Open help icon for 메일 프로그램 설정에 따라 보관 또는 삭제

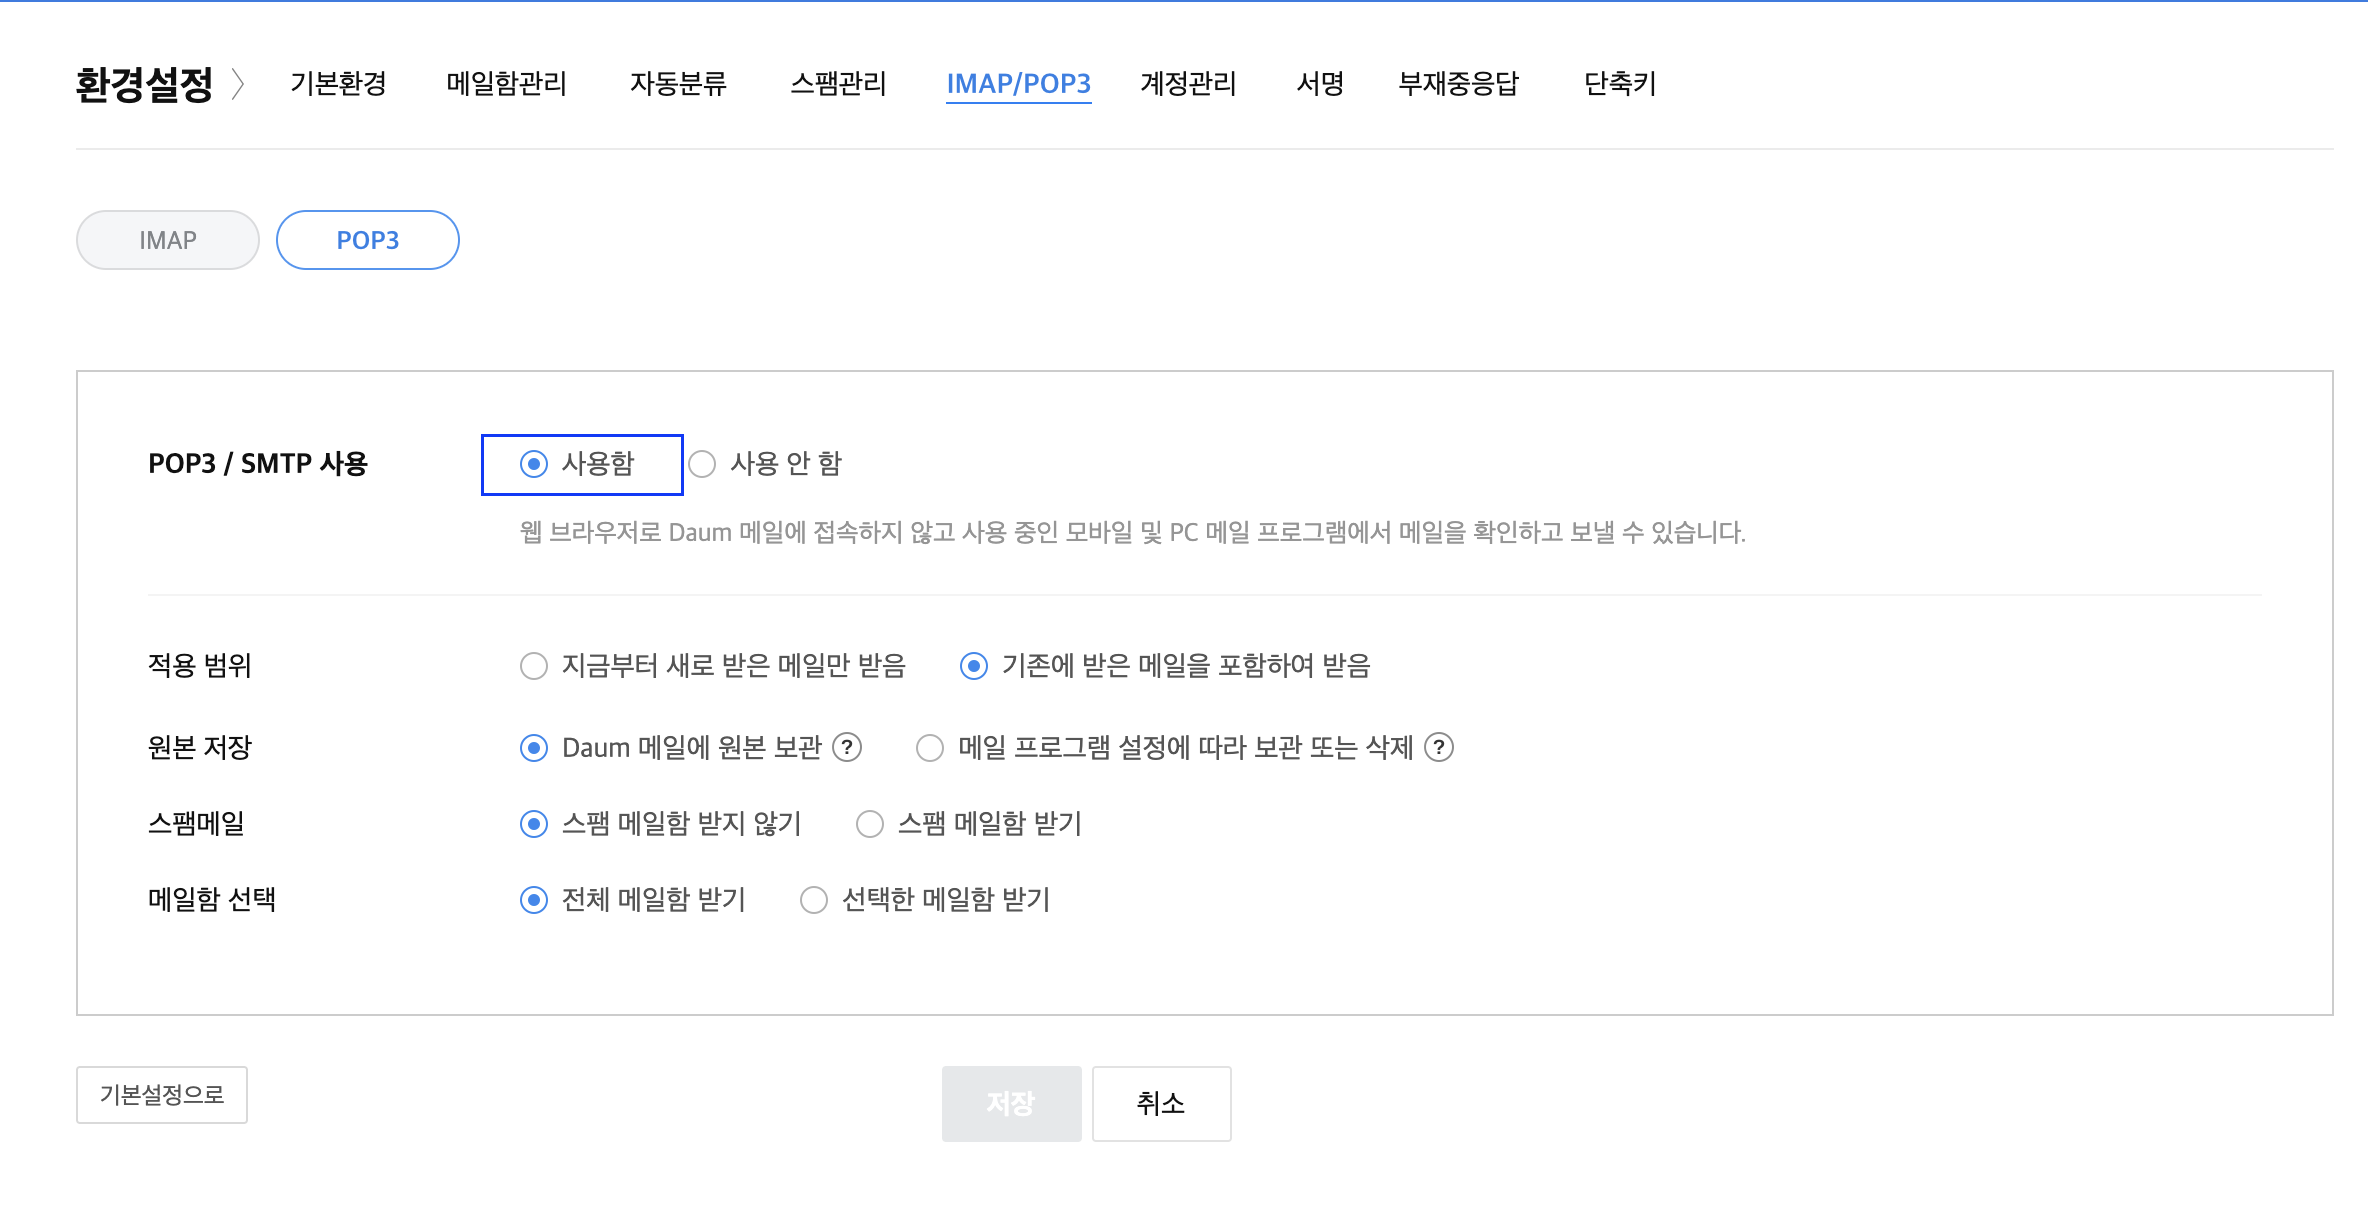tap(1439, 747)
